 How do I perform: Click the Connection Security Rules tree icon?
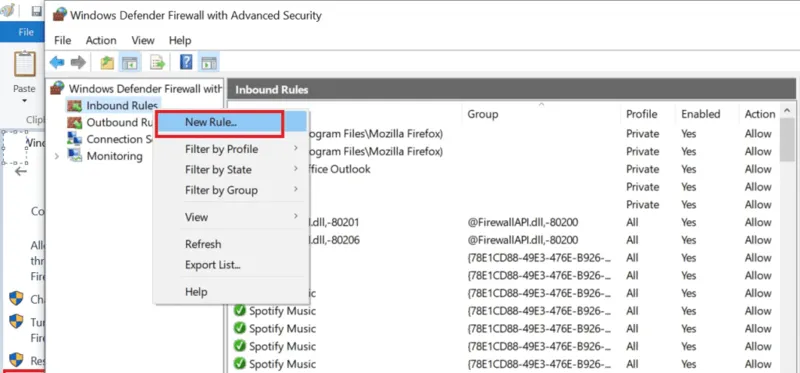pos(74,139)
